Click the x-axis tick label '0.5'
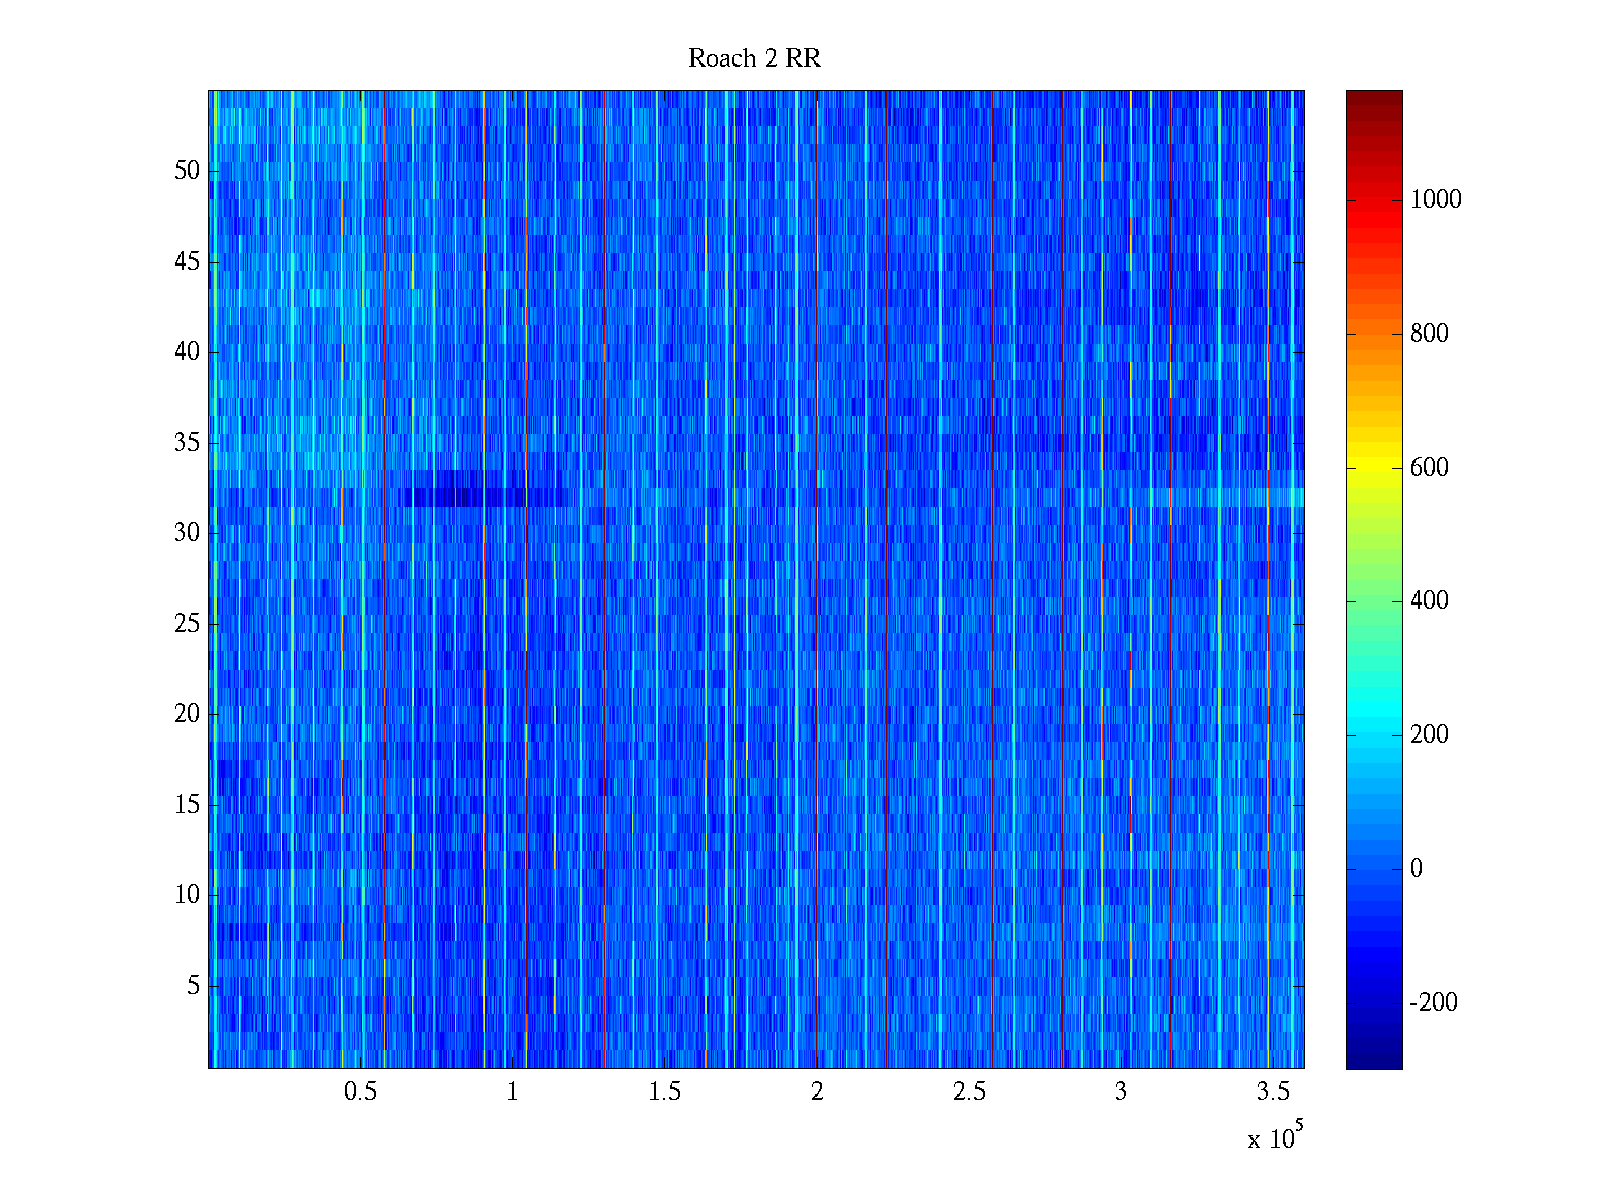Screen dimensions: 1600x1200 pos(360,1092)
